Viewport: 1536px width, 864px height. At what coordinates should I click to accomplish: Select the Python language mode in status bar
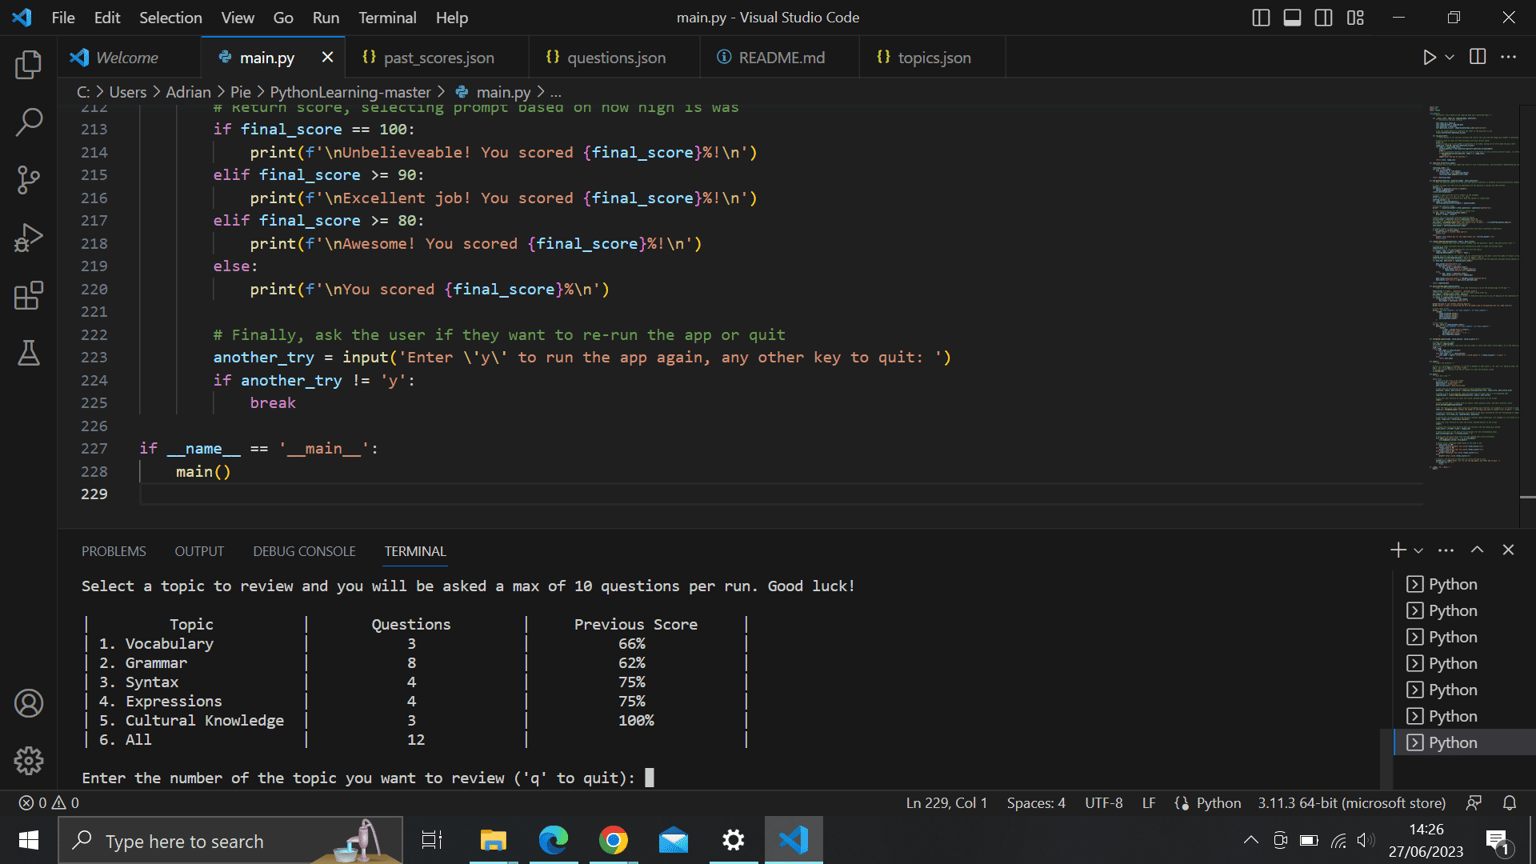(1218, 803)
